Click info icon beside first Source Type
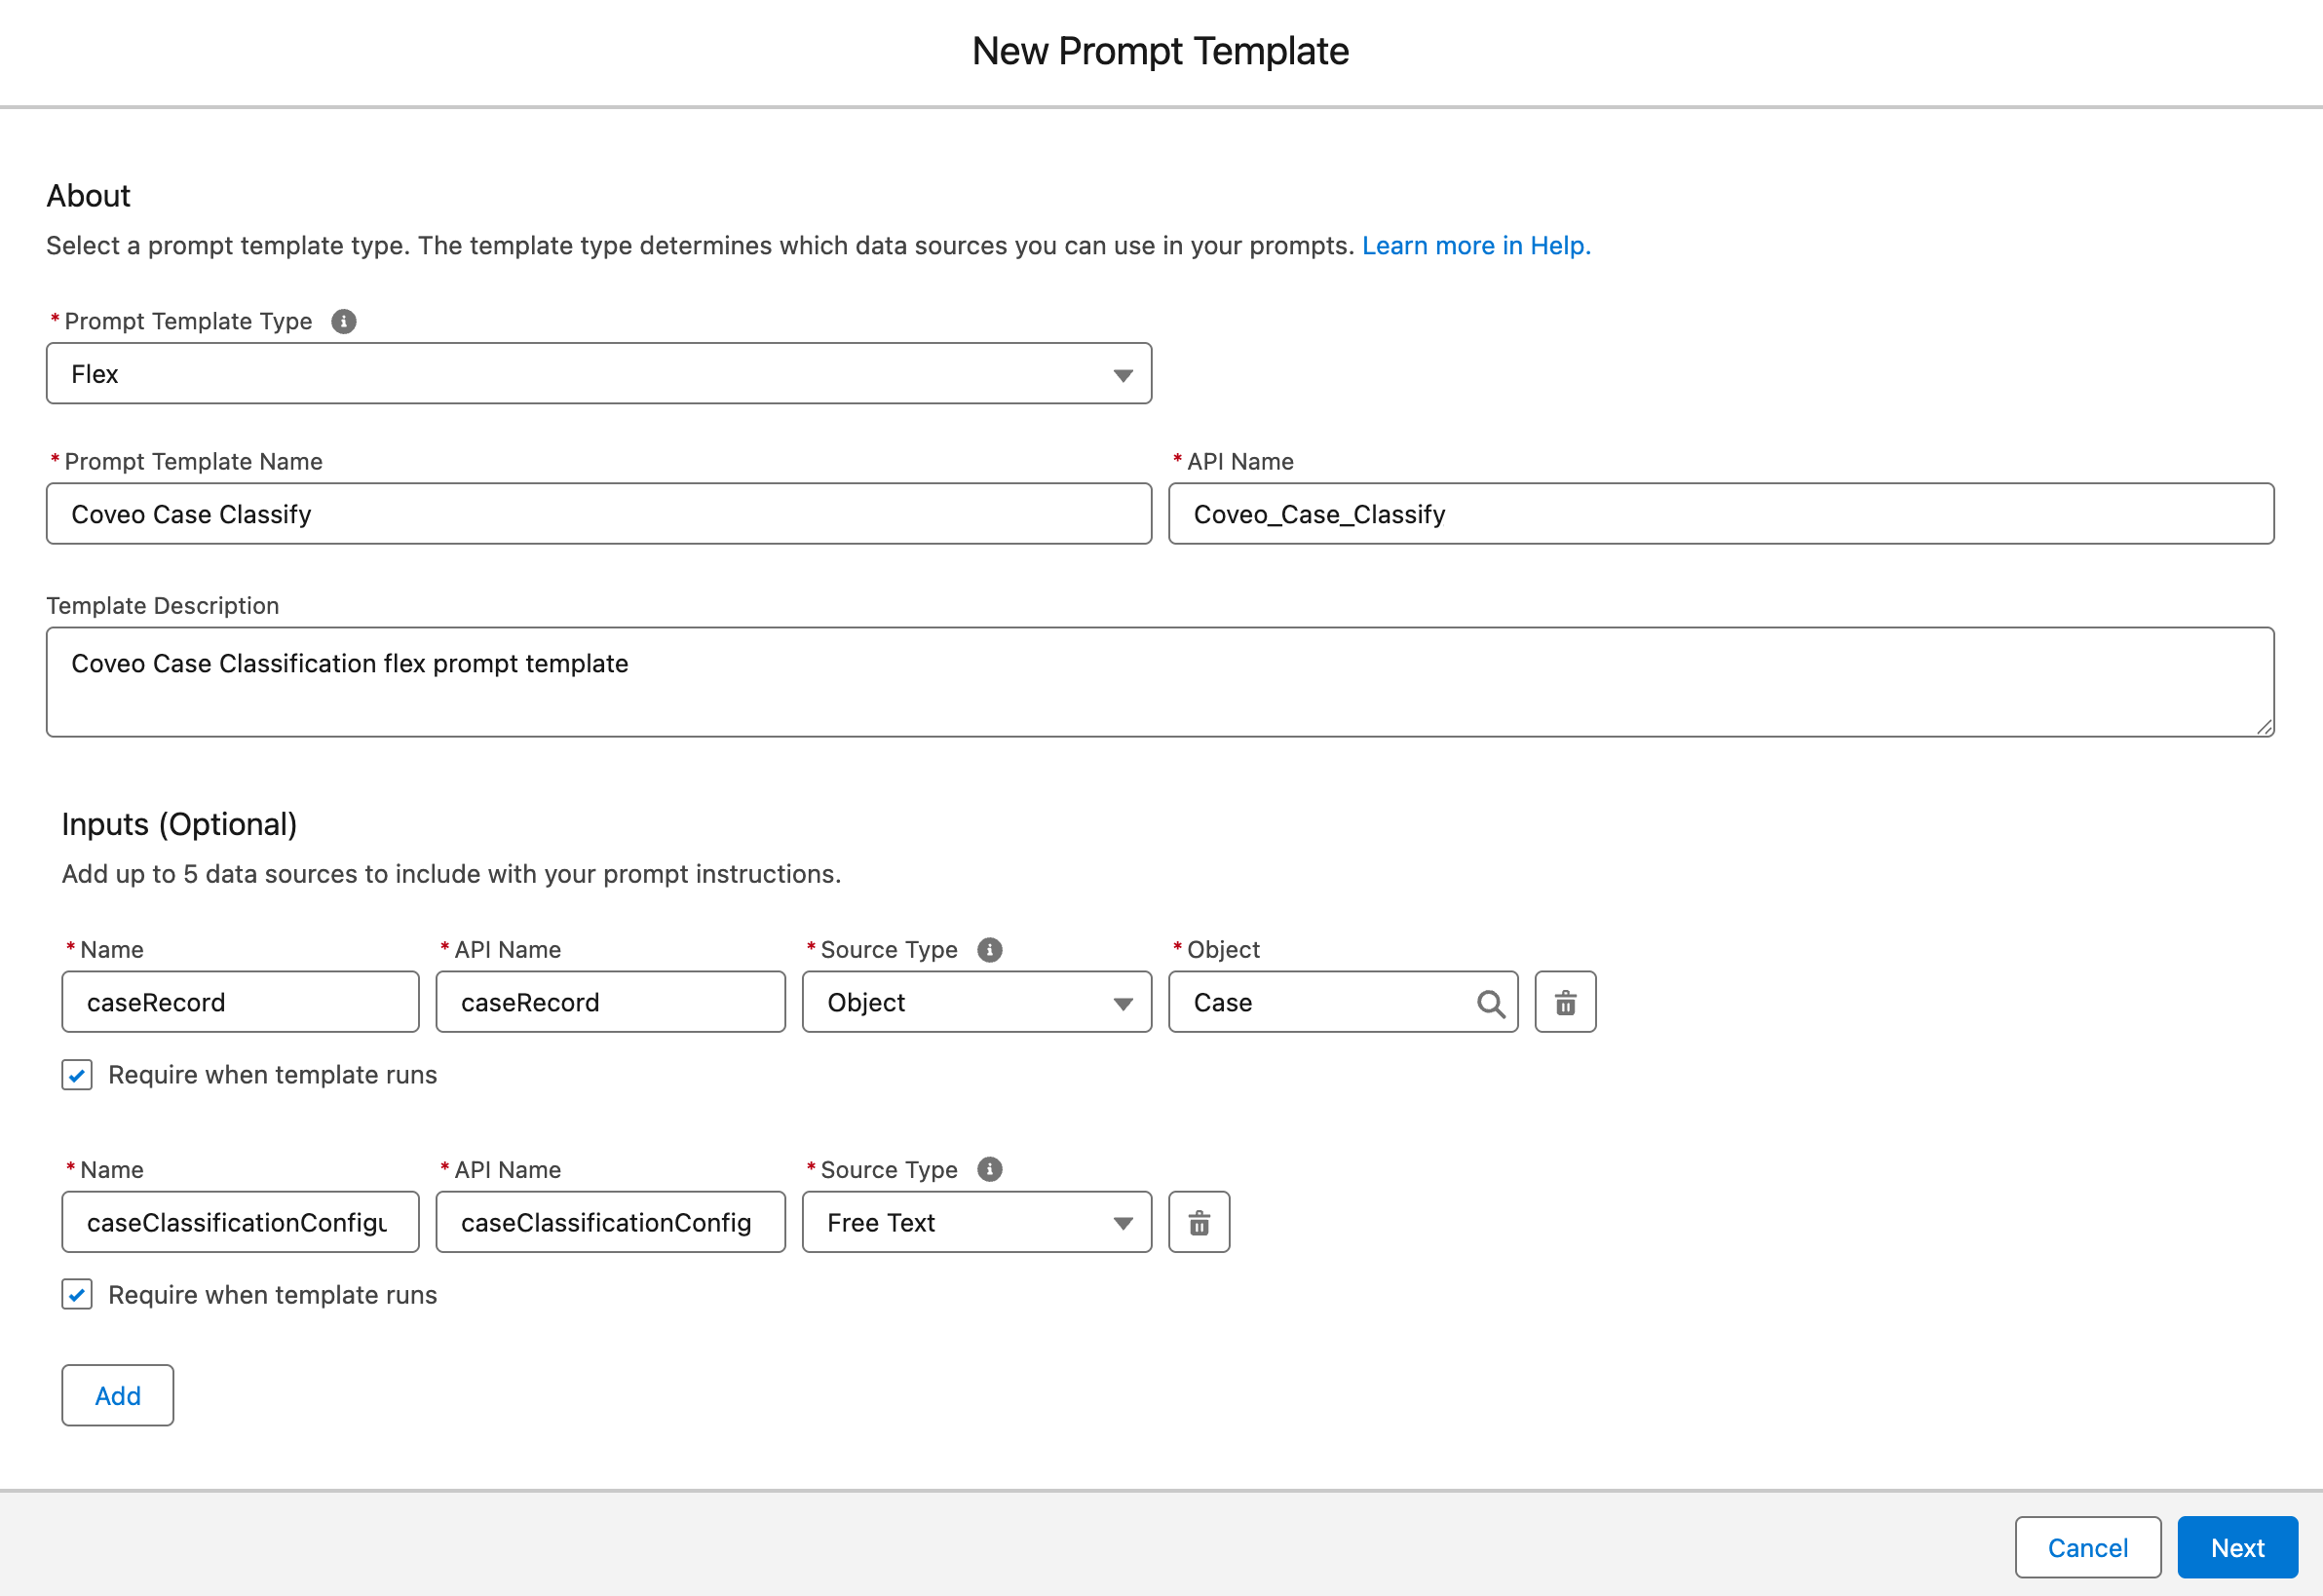Screen dimensions: 2323x1596 tap(989, 949)
